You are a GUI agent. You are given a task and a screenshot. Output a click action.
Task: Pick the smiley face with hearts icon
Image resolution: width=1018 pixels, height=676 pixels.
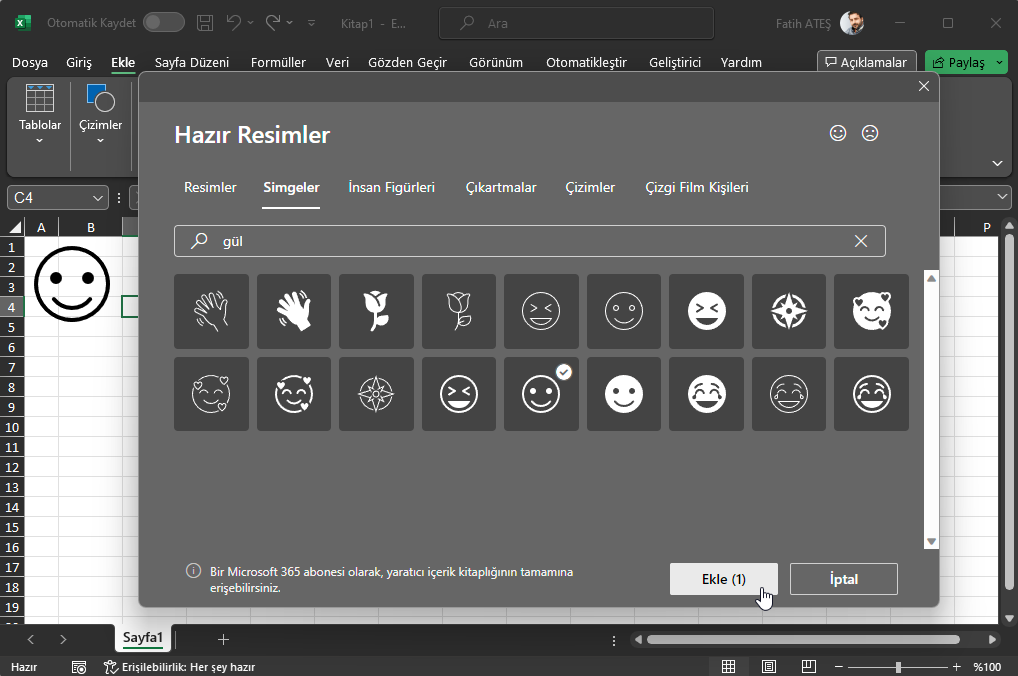(871, 311)
